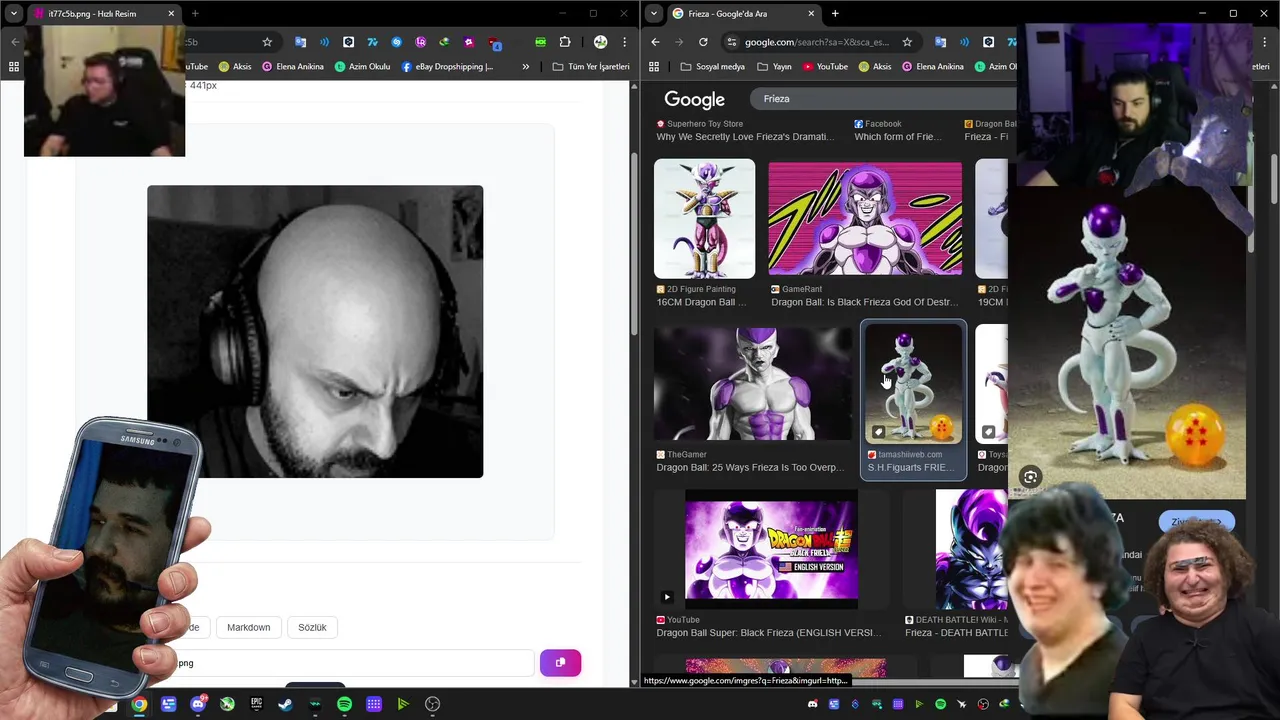
Task: Open OBS Studio from the taskbar
Action: [432, 704]
